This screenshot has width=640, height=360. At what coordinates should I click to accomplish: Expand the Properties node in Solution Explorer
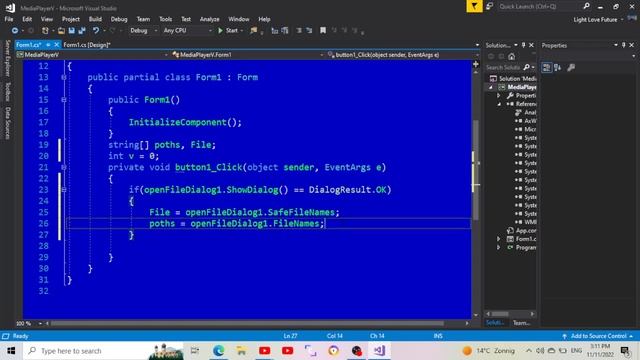point(499,96)
